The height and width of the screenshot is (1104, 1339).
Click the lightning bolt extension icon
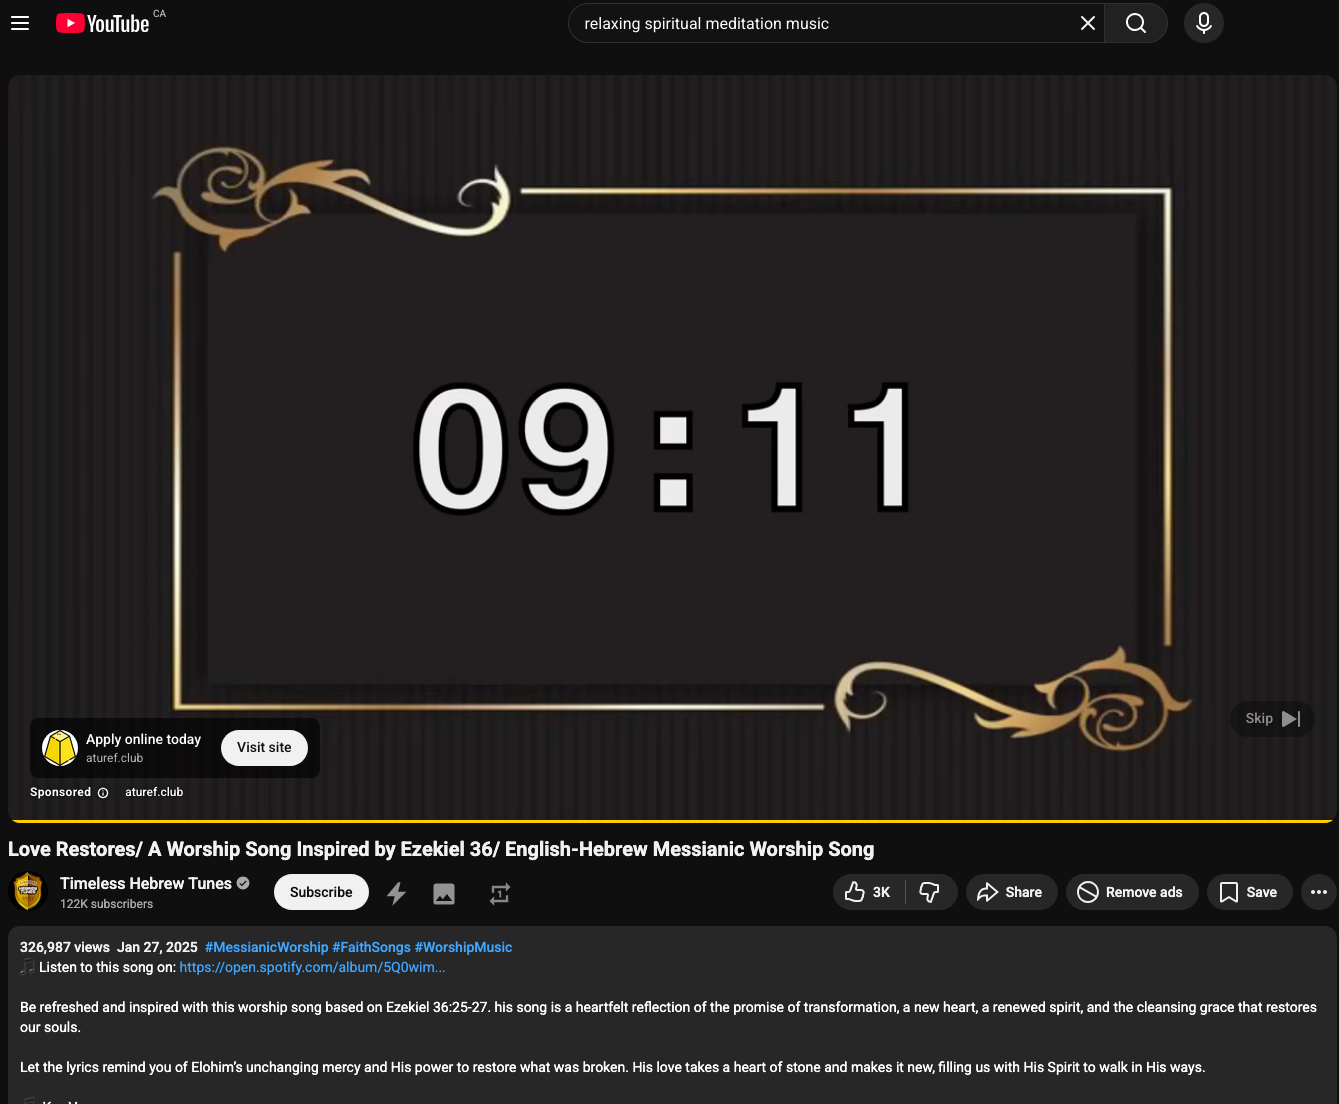[397, 893]
